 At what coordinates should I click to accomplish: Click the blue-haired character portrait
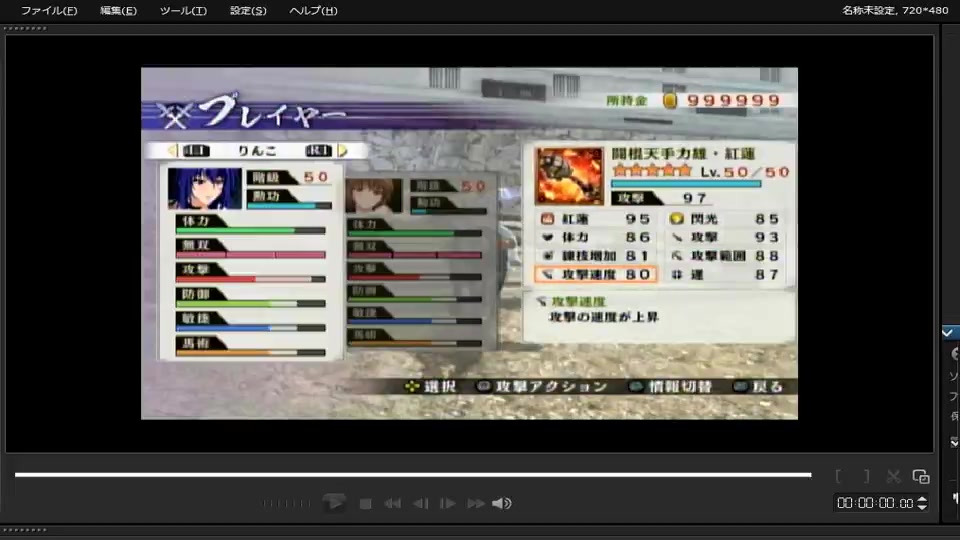click(204, 189)
